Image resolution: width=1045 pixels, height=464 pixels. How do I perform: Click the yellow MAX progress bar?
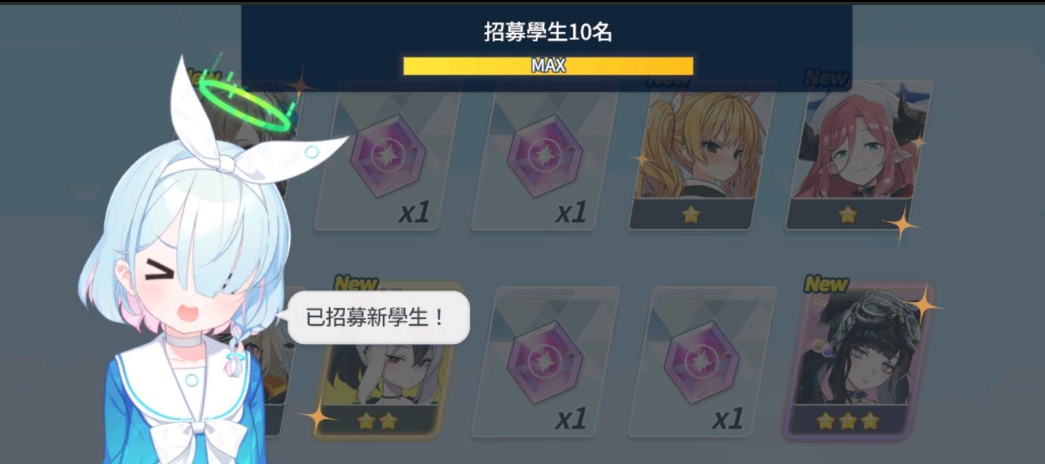[548, 66]
